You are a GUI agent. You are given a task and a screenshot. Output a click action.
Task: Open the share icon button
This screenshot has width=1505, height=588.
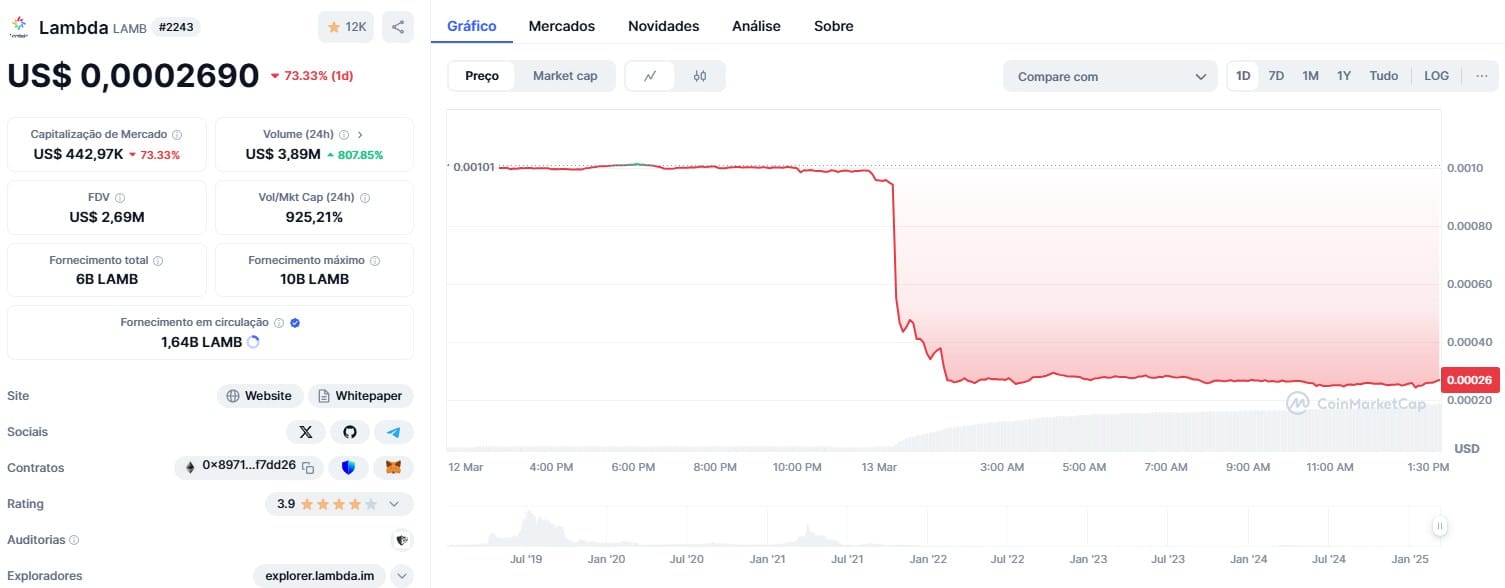[x=398, y=27]
